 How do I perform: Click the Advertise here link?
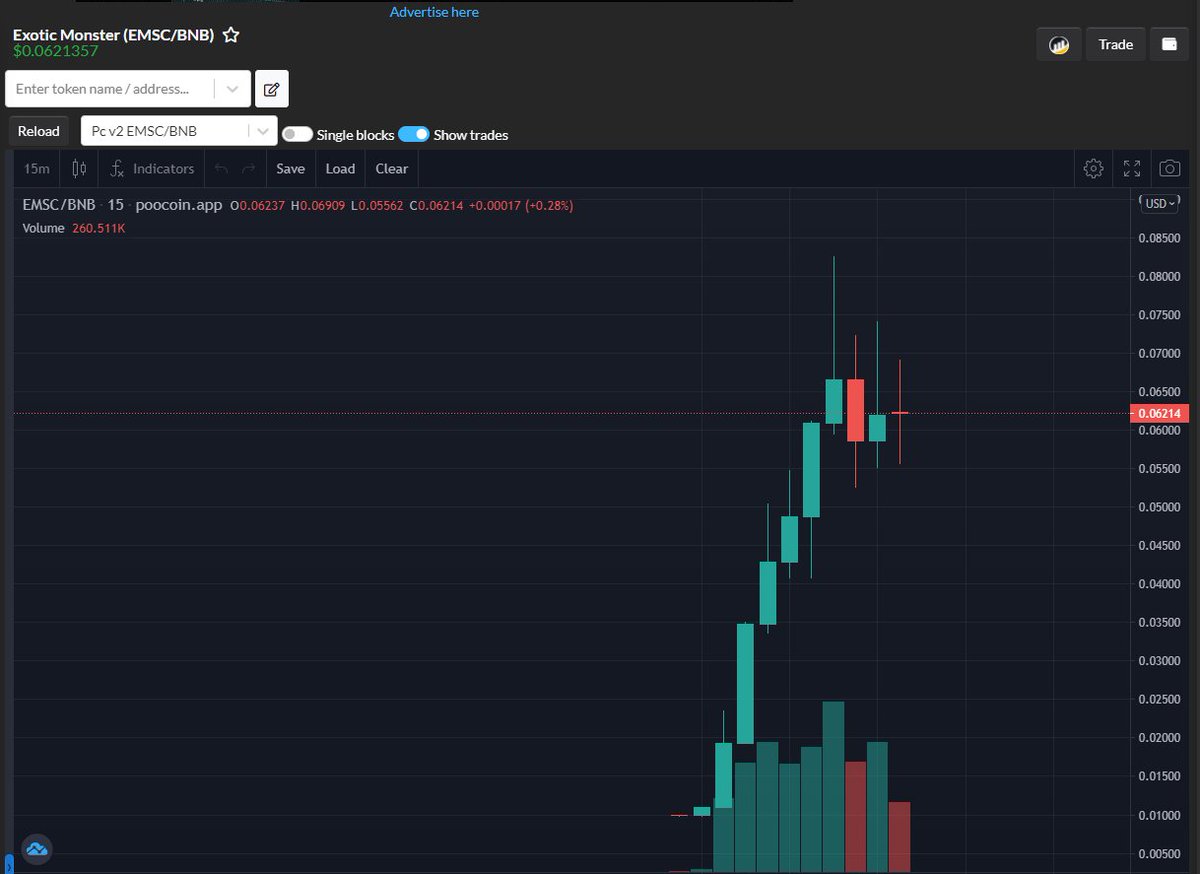click(434, 12)
